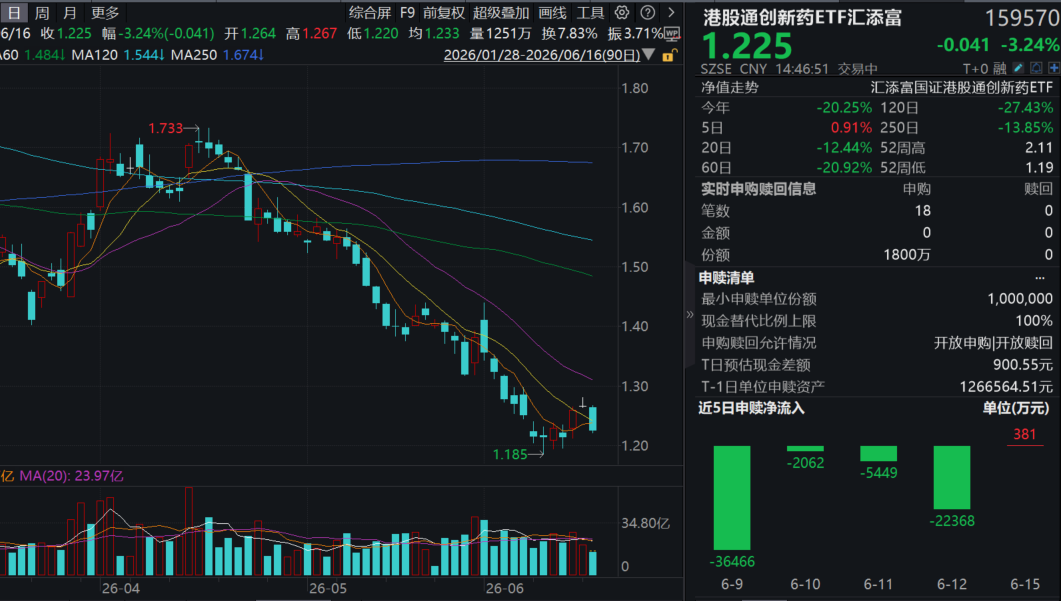Click the WP monitor icon

(x=672, y=33)
